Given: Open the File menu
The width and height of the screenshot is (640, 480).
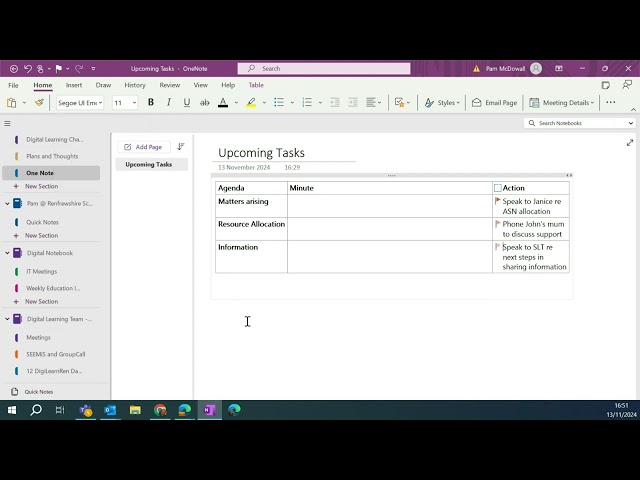Looking at the screenshot, I should tap(13, 85).
